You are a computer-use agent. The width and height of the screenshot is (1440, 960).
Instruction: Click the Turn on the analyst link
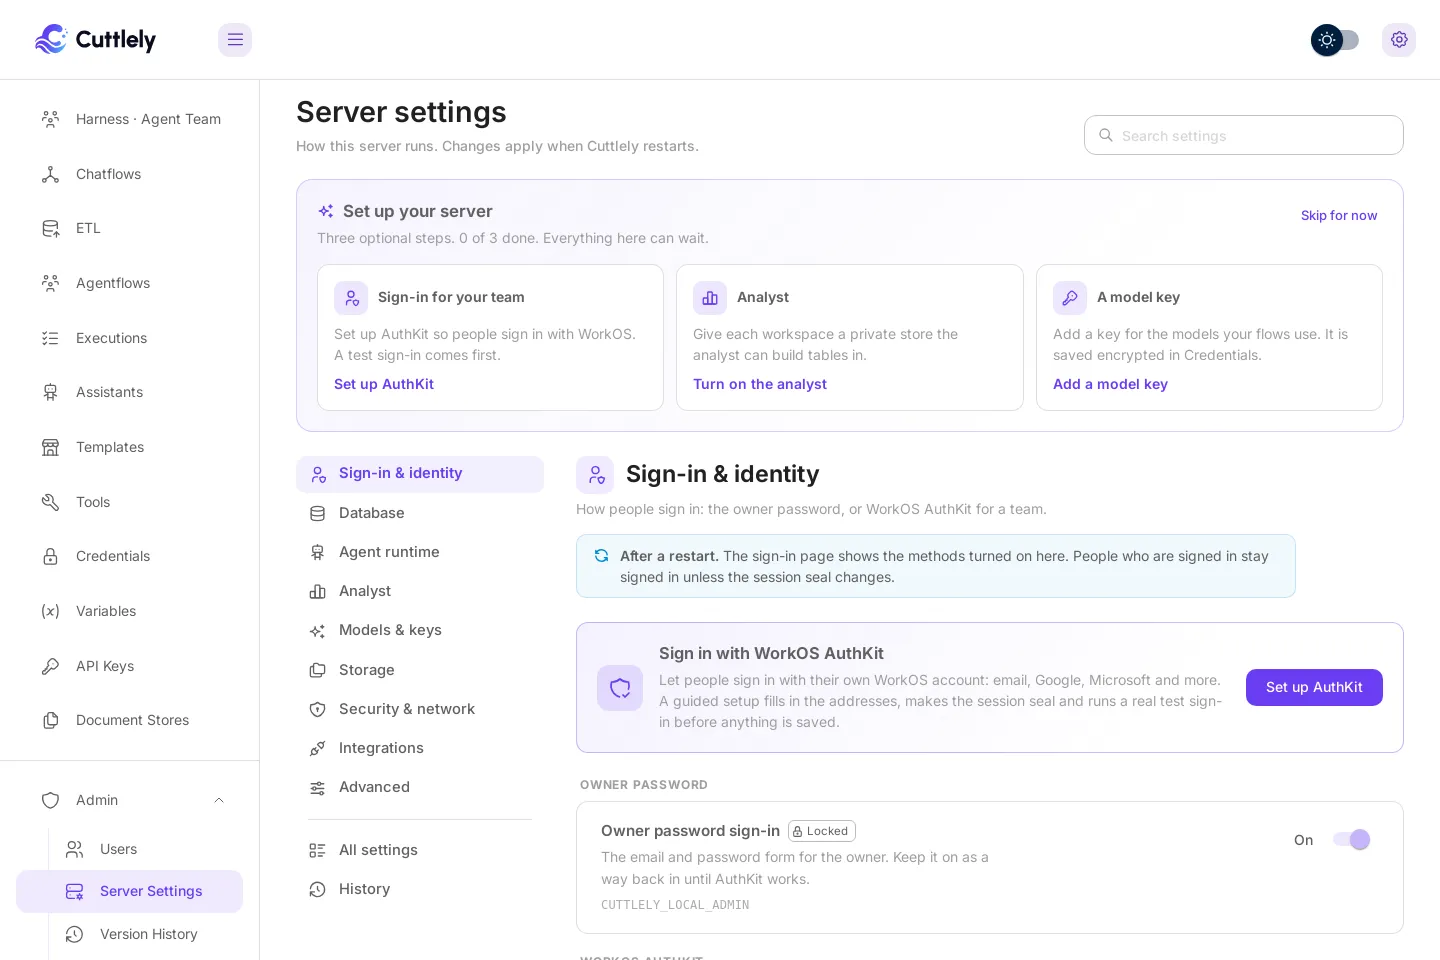coord(760,384)
